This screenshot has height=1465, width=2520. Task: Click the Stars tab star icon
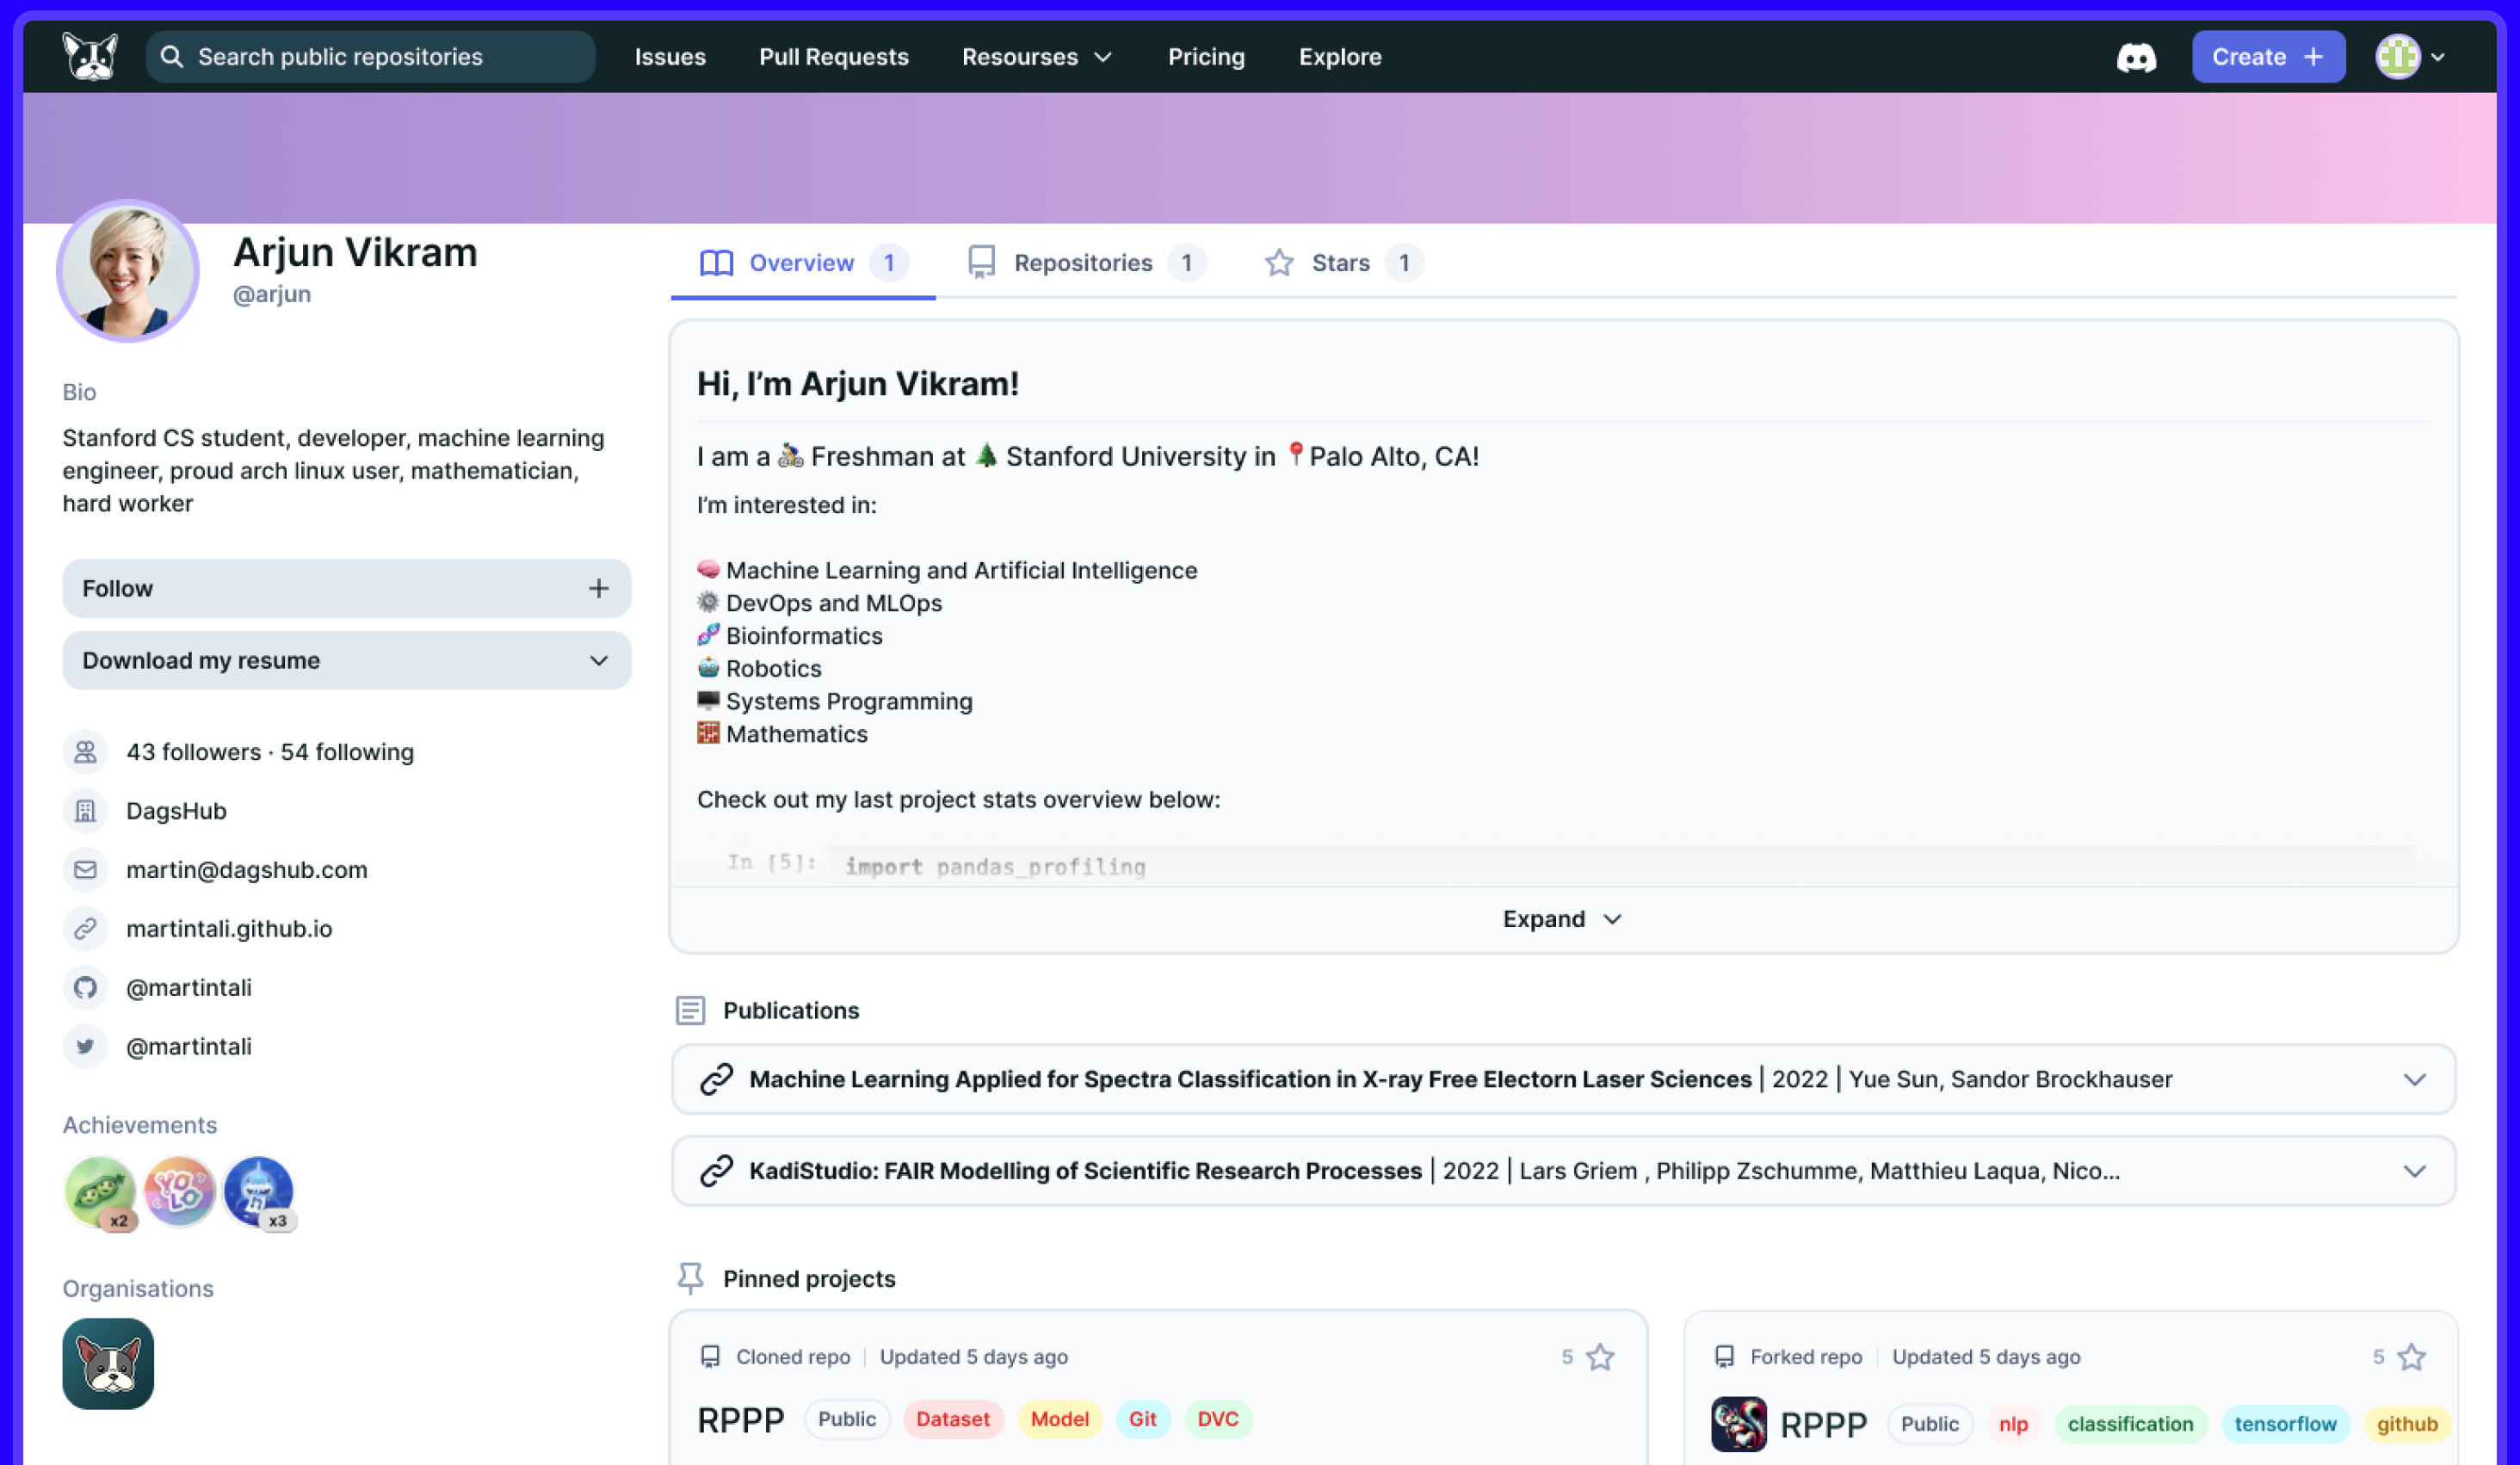(1279, 263)
